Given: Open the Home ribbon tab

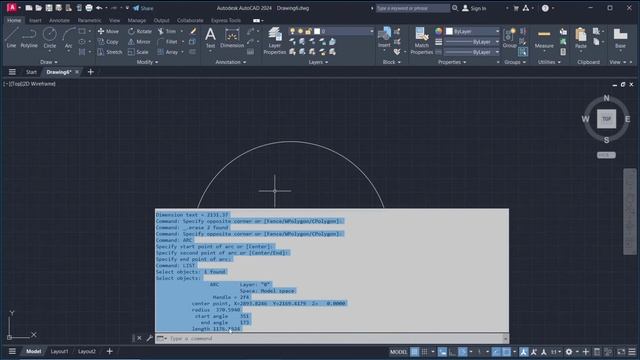Looking at the screenshot, I should coord(14,20).
